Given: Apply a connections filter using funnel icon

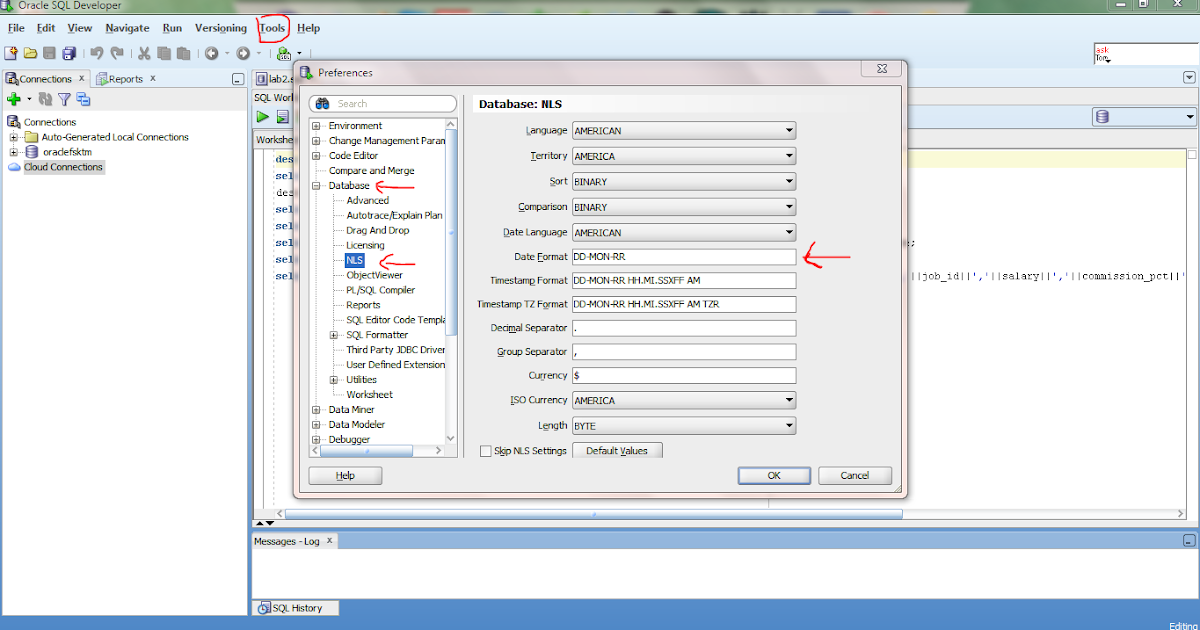Looking at the screenshot, I should click(63, 99).
